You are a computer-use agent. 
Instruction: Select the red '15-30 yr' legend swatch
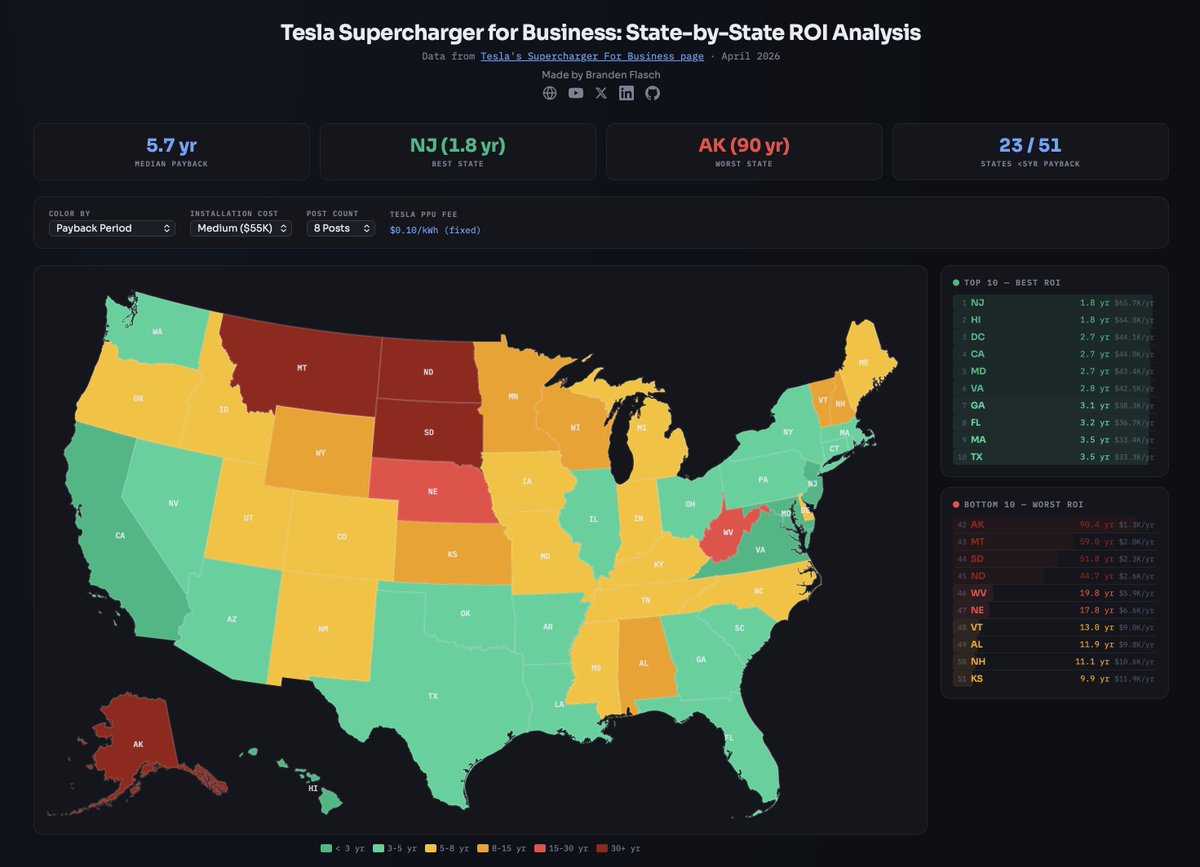540,848
